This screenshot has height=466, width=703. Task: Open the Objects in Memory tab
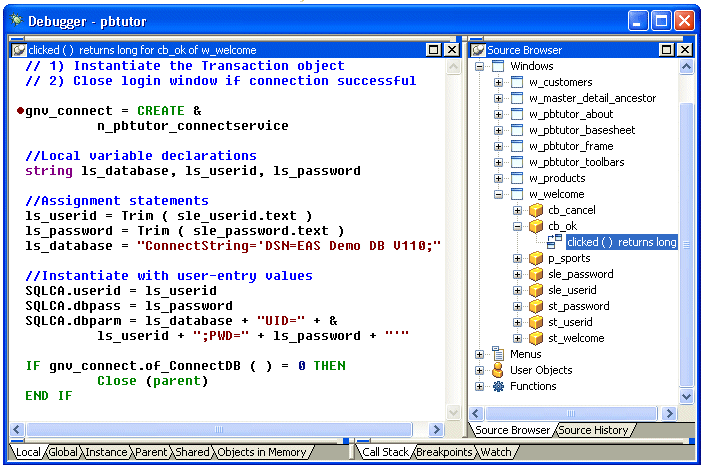click(x=262, y=452)
